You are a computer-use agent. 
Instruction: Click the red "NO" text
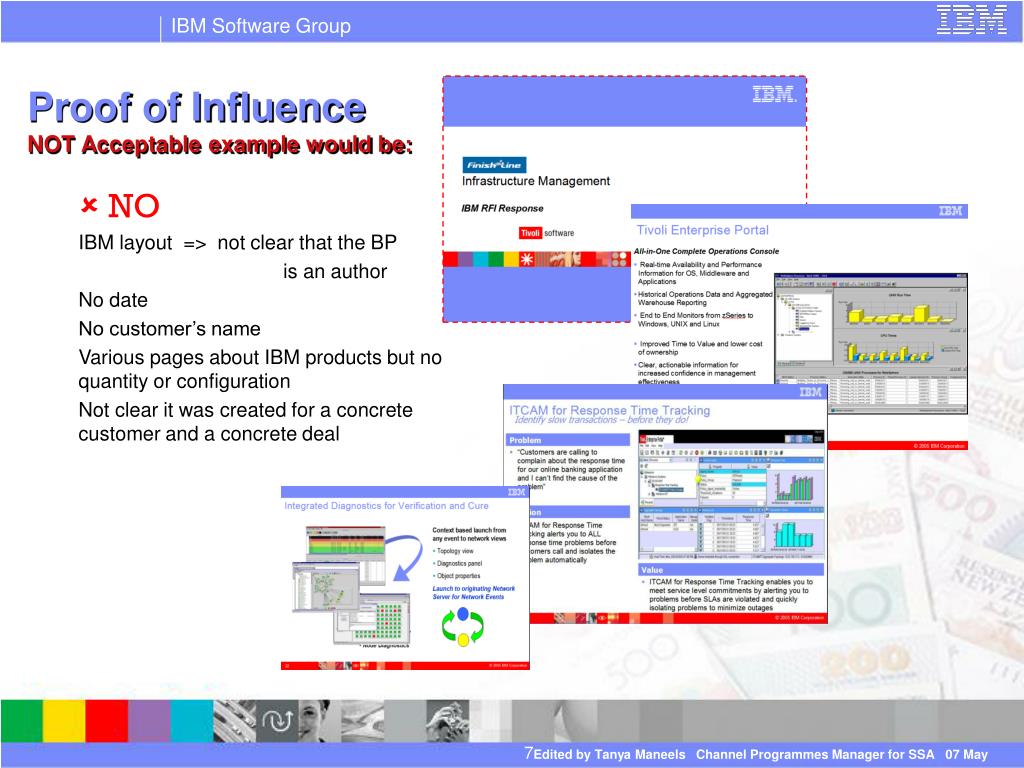(x=133, y=206)
